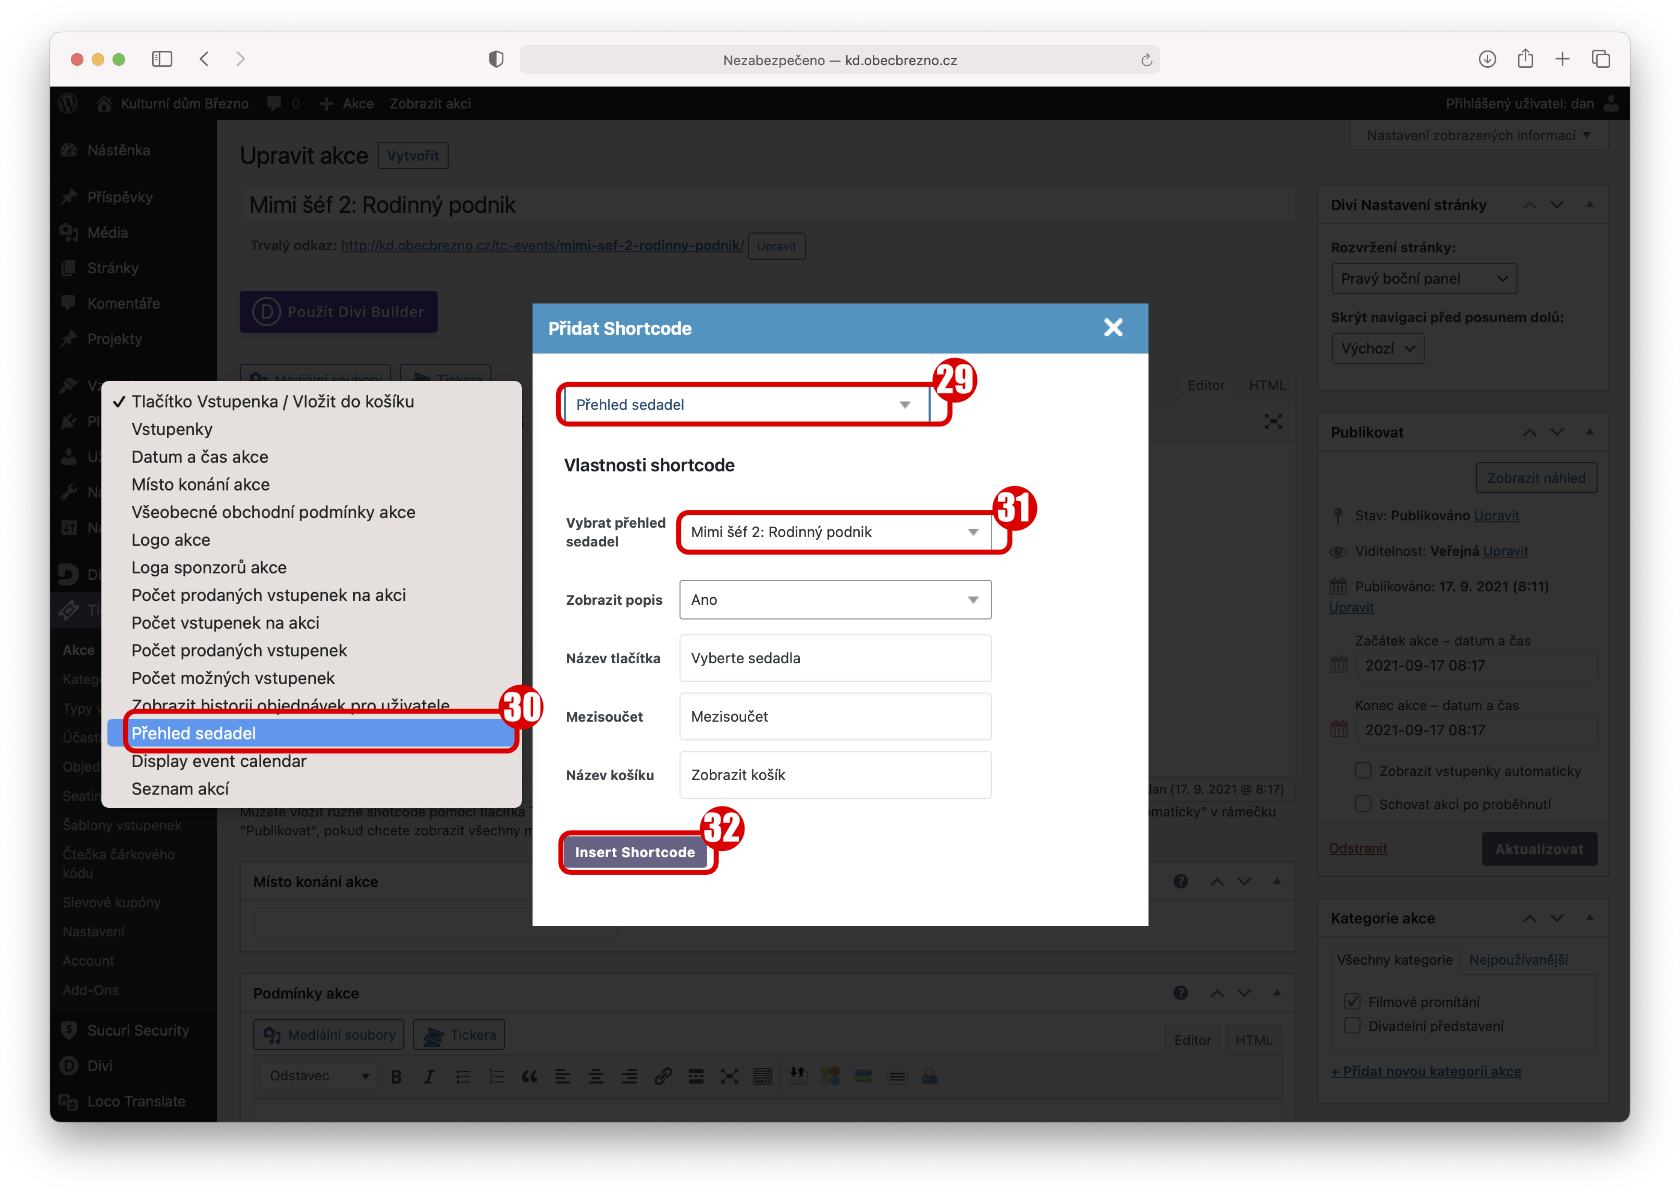Open the Rozvržení stránky dropdown
Image resolution: width=1680 pixels, height=1192 pixels.
coord(1423,279)
